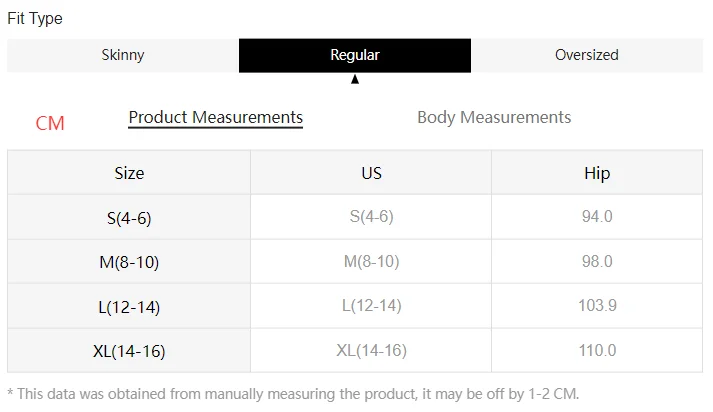Click the black triangle under Regular
The image size is (713, 412).
[x=355, y=79]
